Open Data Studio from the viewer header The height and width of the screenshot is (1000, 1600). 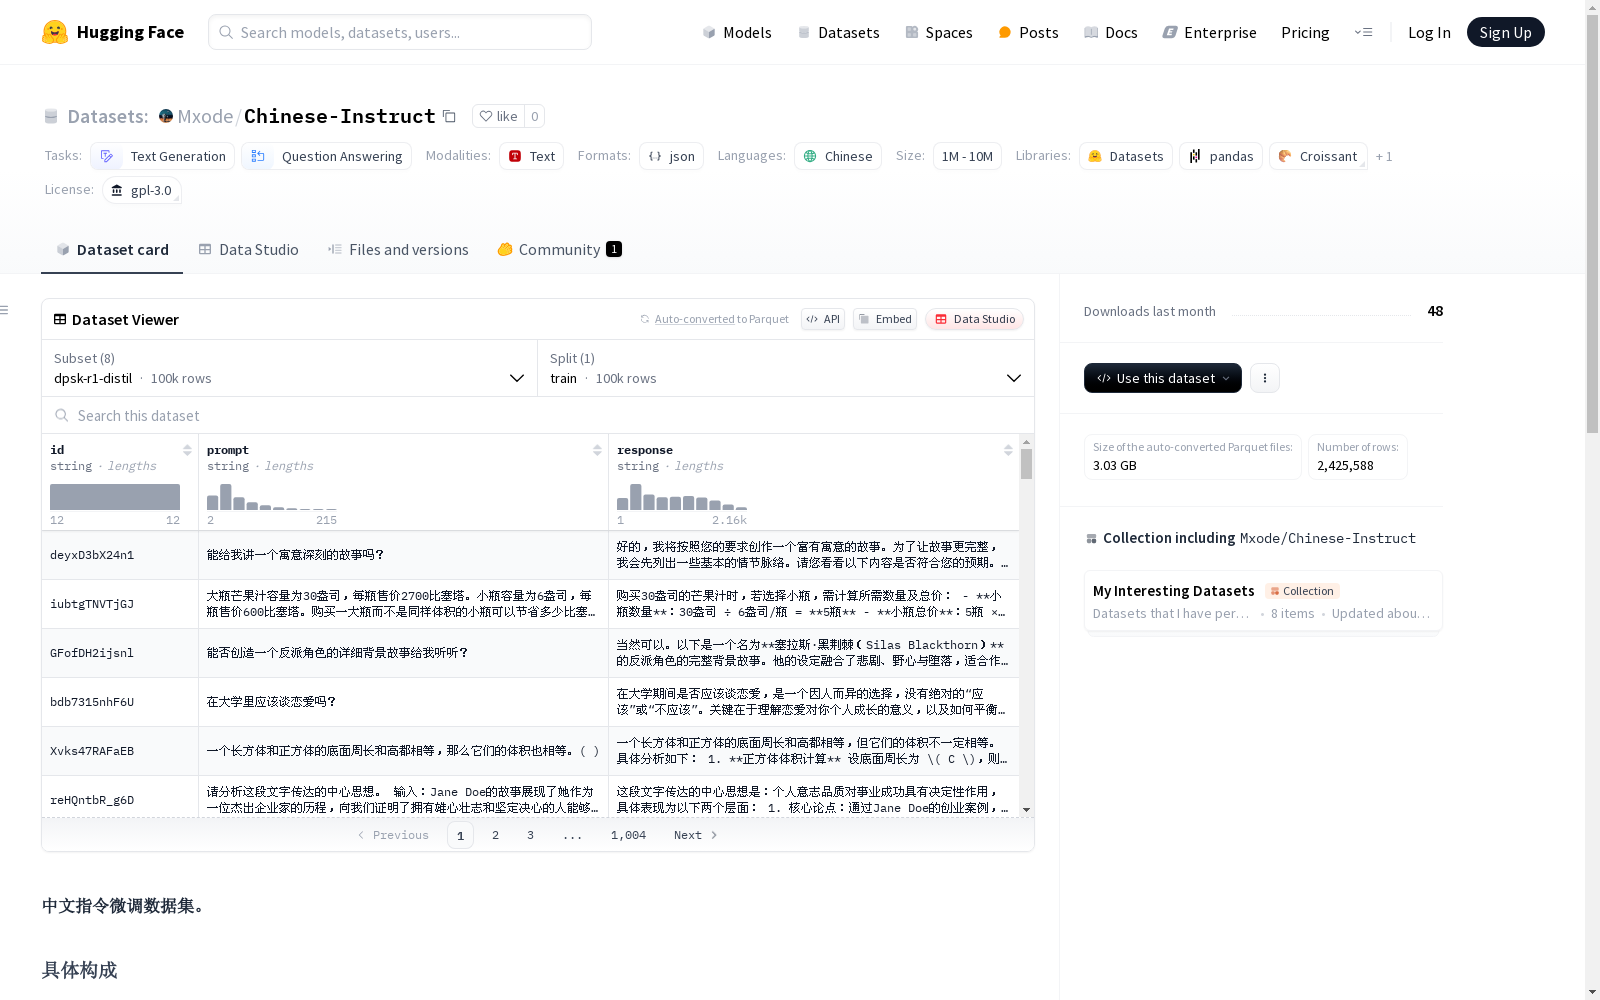tap(975, 319)
